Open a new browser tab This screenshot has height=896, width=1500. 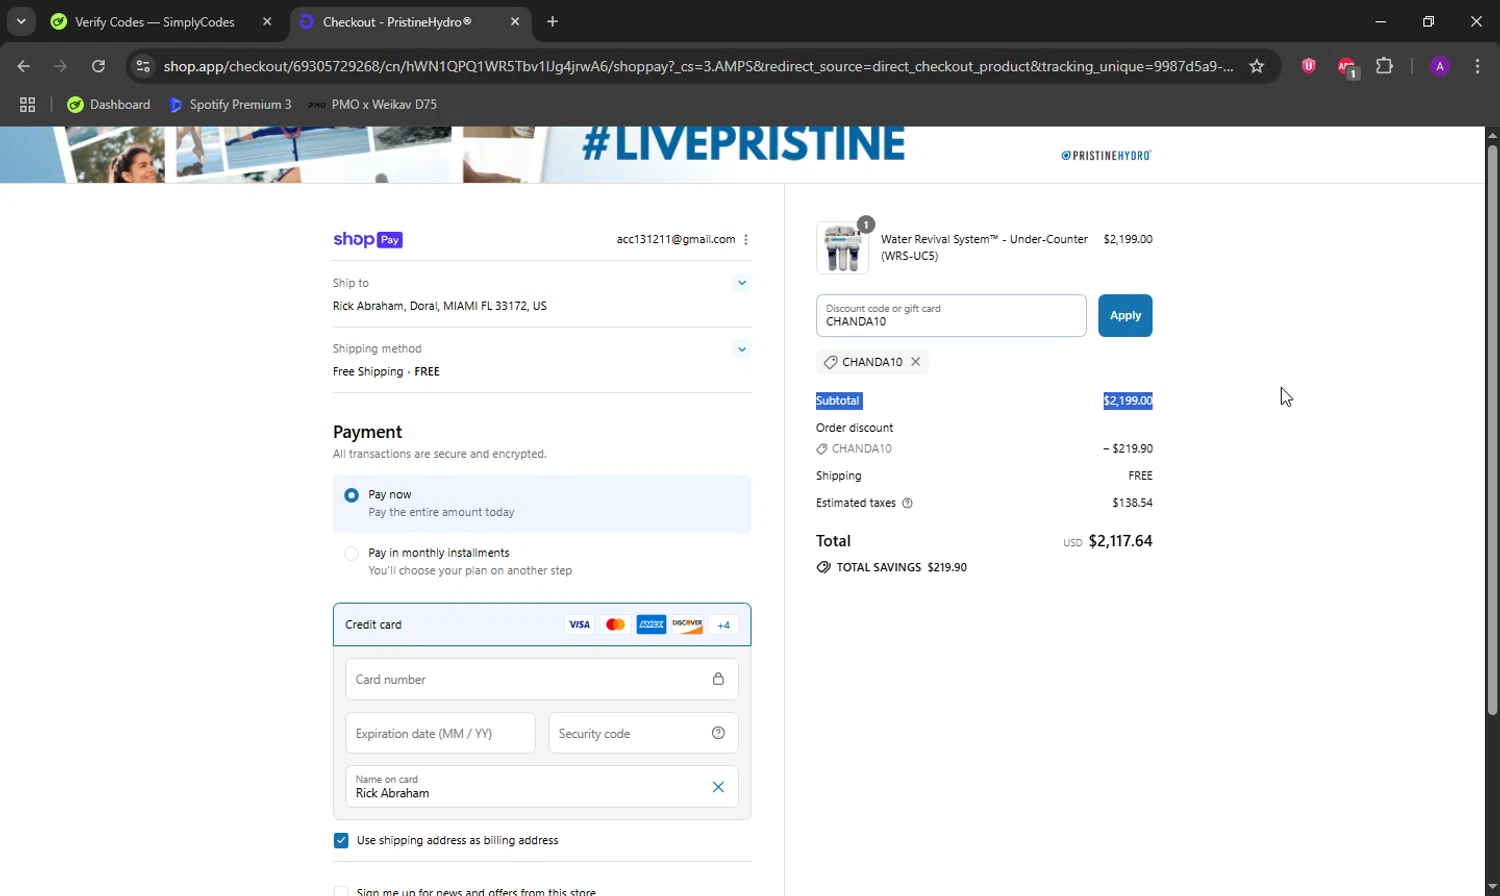553,22
